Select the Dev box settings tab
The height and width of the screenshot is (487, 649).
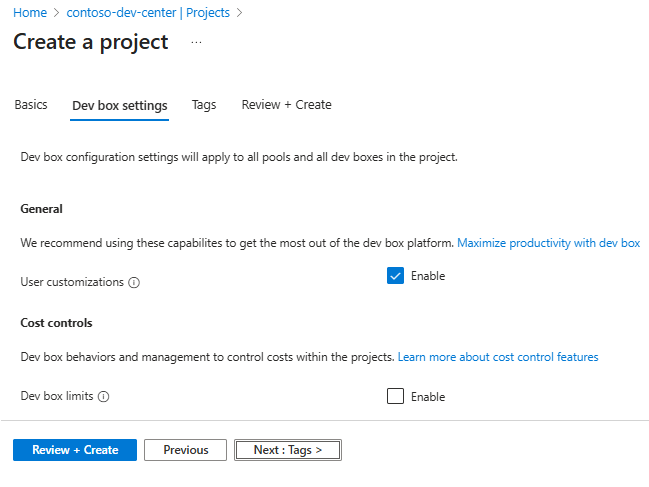(x=120, y=106)
